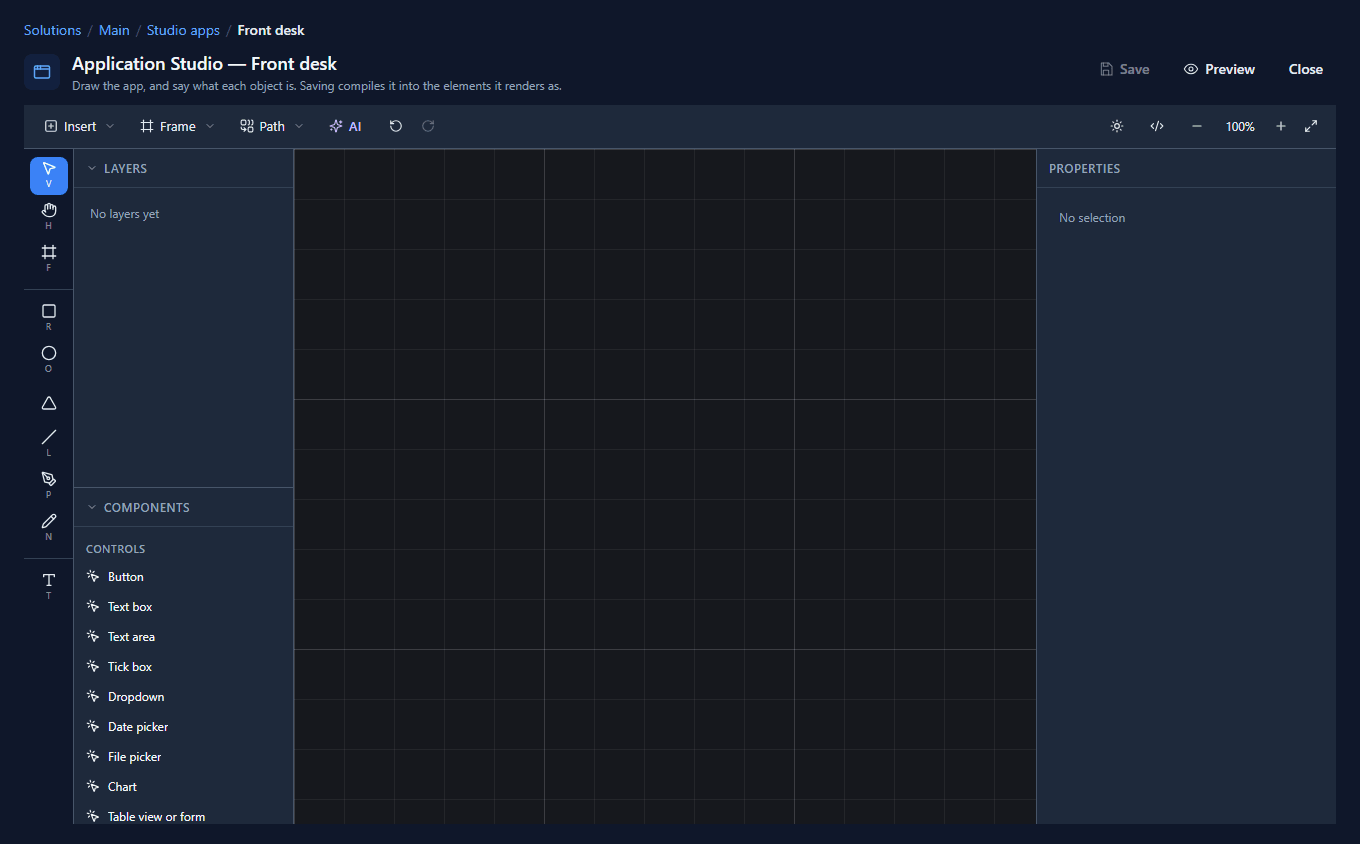Select the File picker component

click(184, 757)
